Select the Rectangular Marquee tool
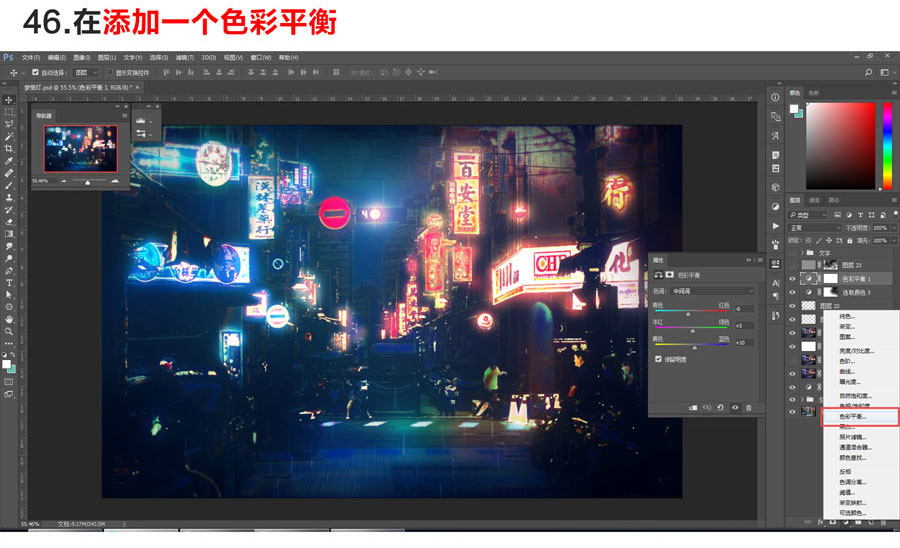Viewport: 900px width, 548px height. (9, 112)
